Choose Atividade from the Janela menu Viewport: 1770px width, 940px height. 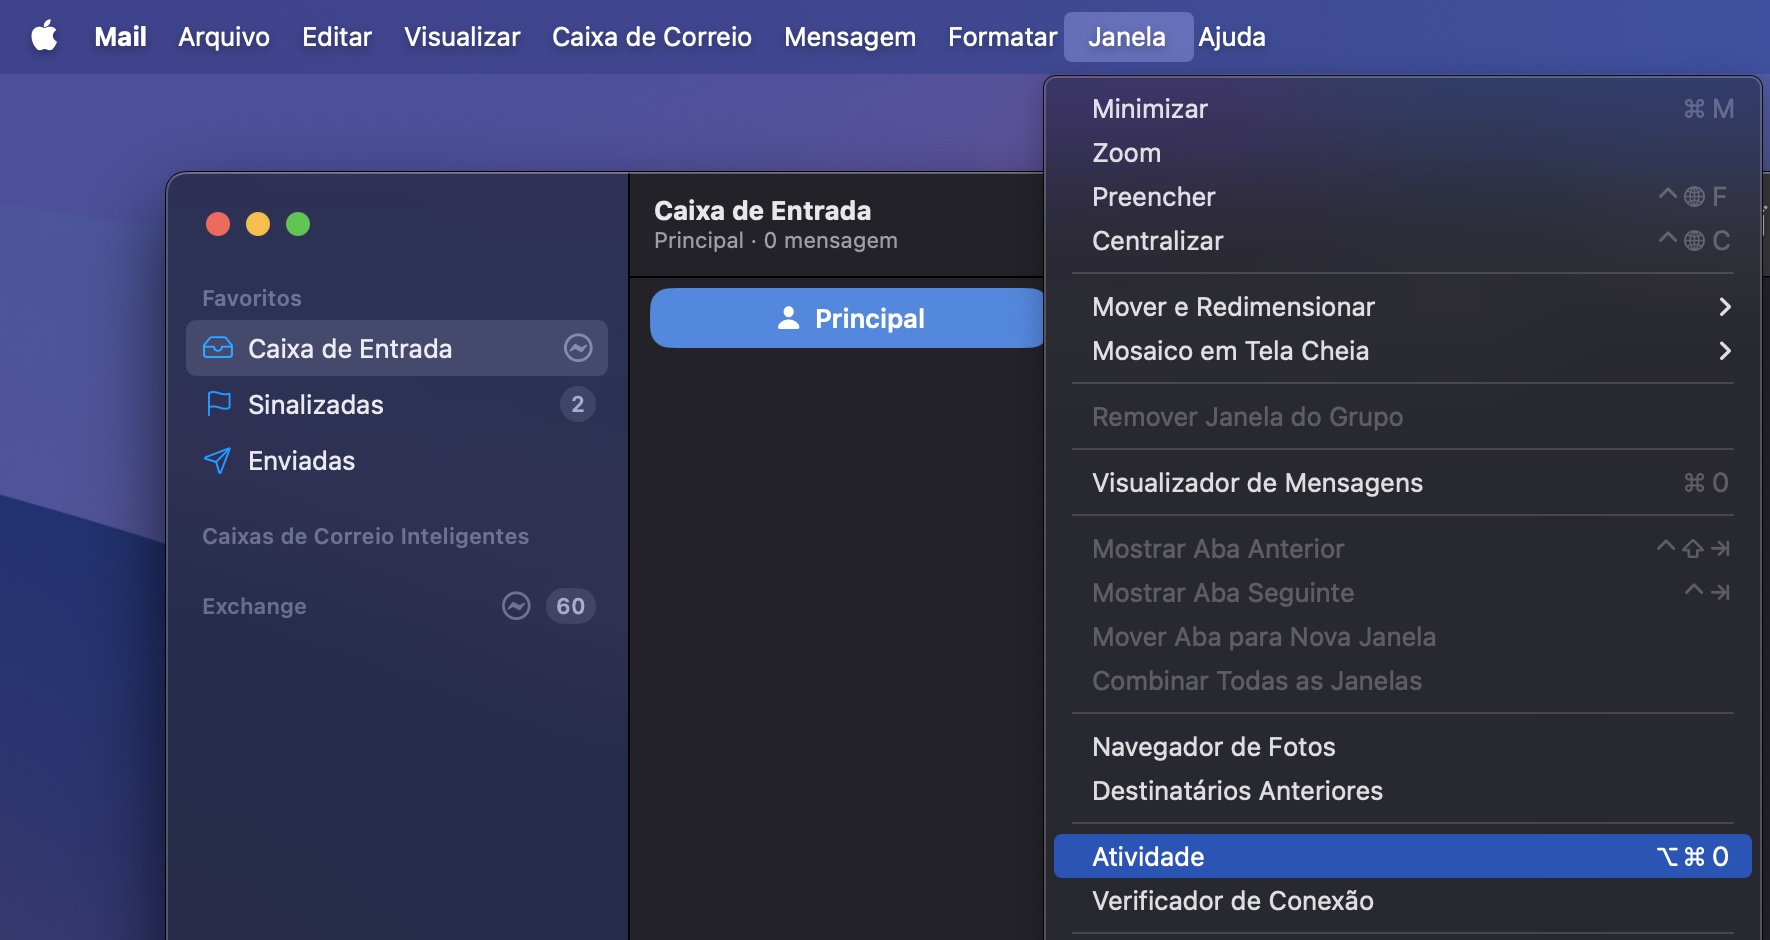pyautogui.click(x=1148, y=856)
